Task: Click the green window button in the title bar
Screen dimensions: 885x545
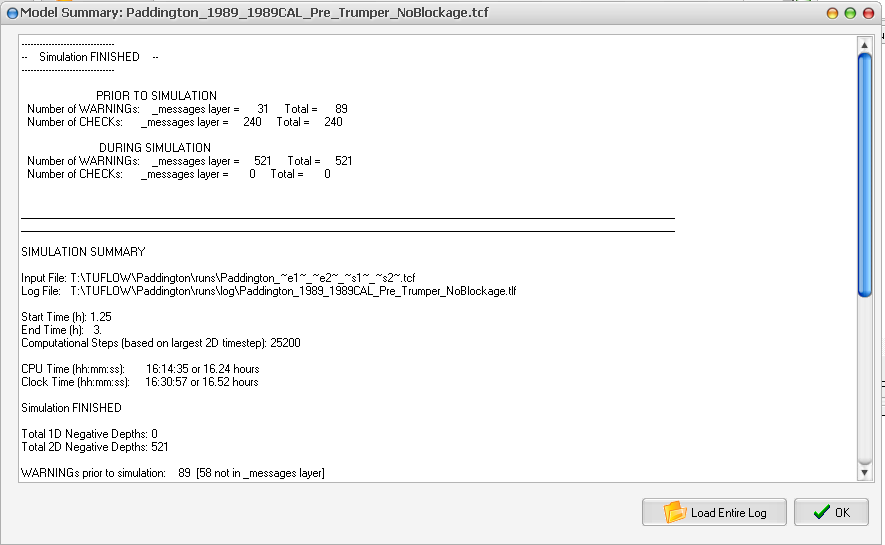Action: (851, 13)
